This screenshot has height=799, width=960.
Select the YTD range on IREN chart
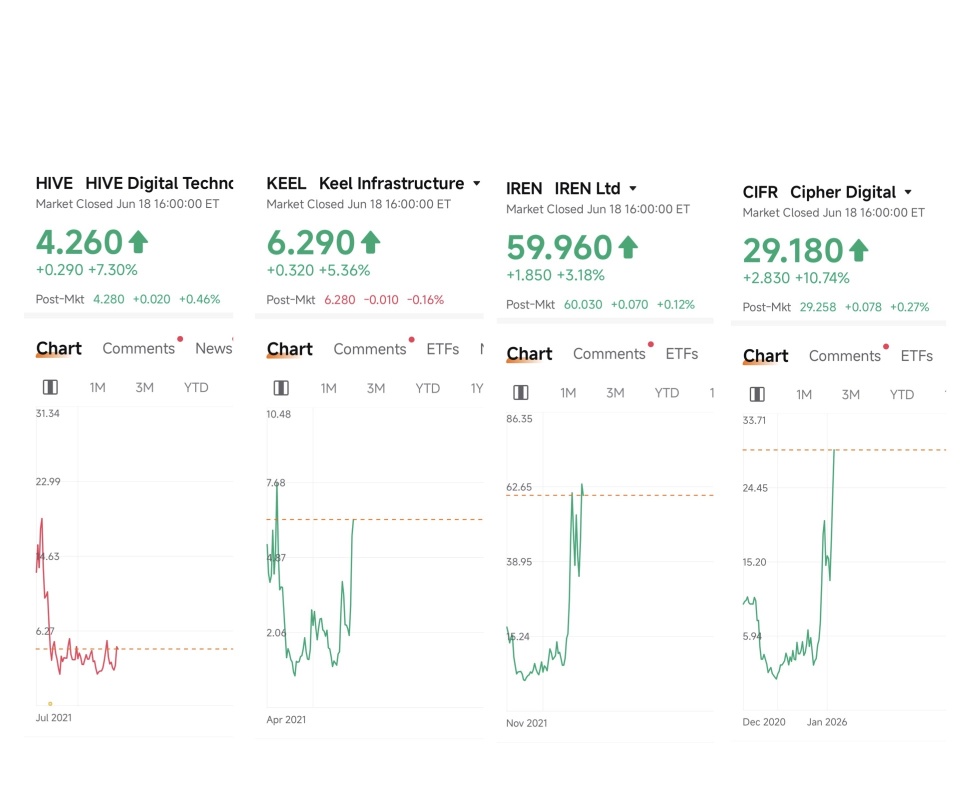pyautogui.click(x=667, y=393)
